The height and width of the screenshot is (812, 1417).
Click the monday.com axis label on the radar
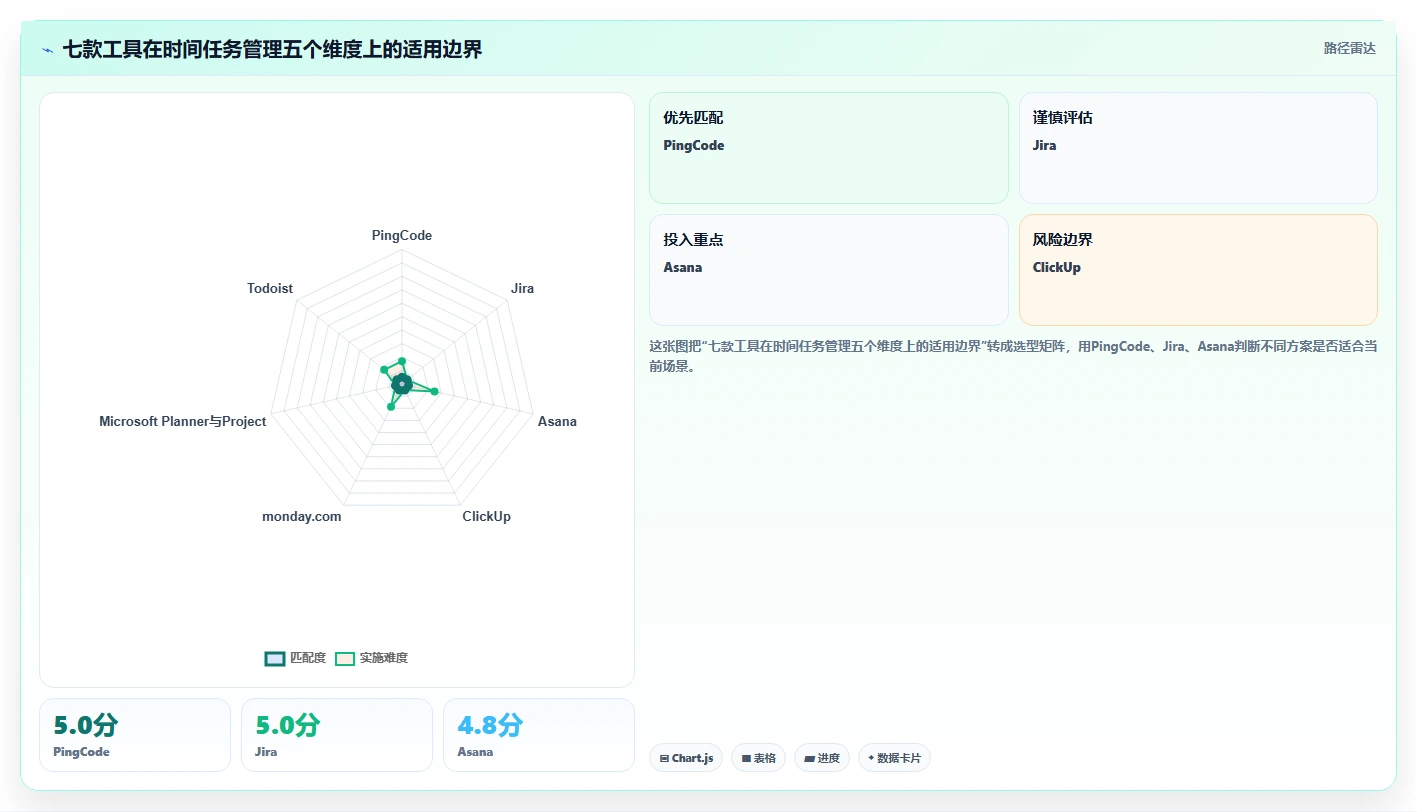pyautogui.click(x=302, y=516)
